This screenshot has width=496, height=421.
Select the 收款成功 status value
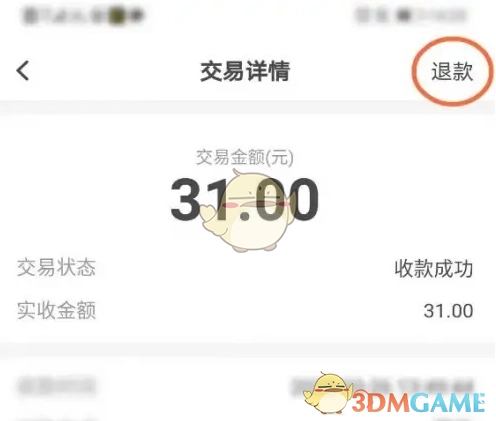pyautogui.click(x=434, y=269)
